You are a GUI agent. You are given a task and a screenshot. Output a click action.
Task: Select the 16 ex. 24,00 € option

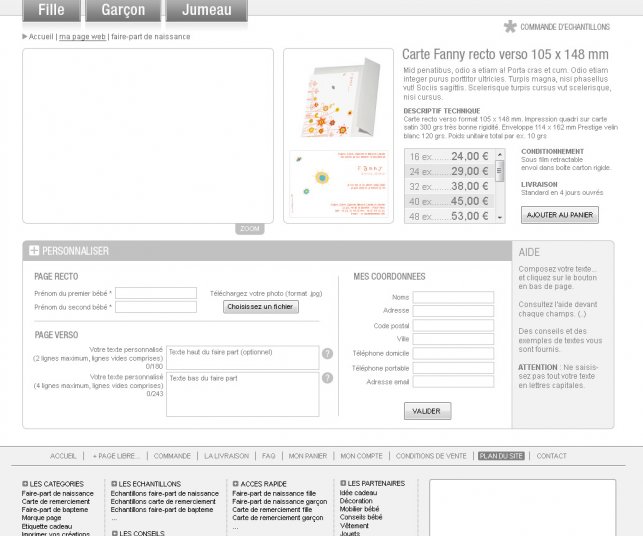(x=448, y=156)
